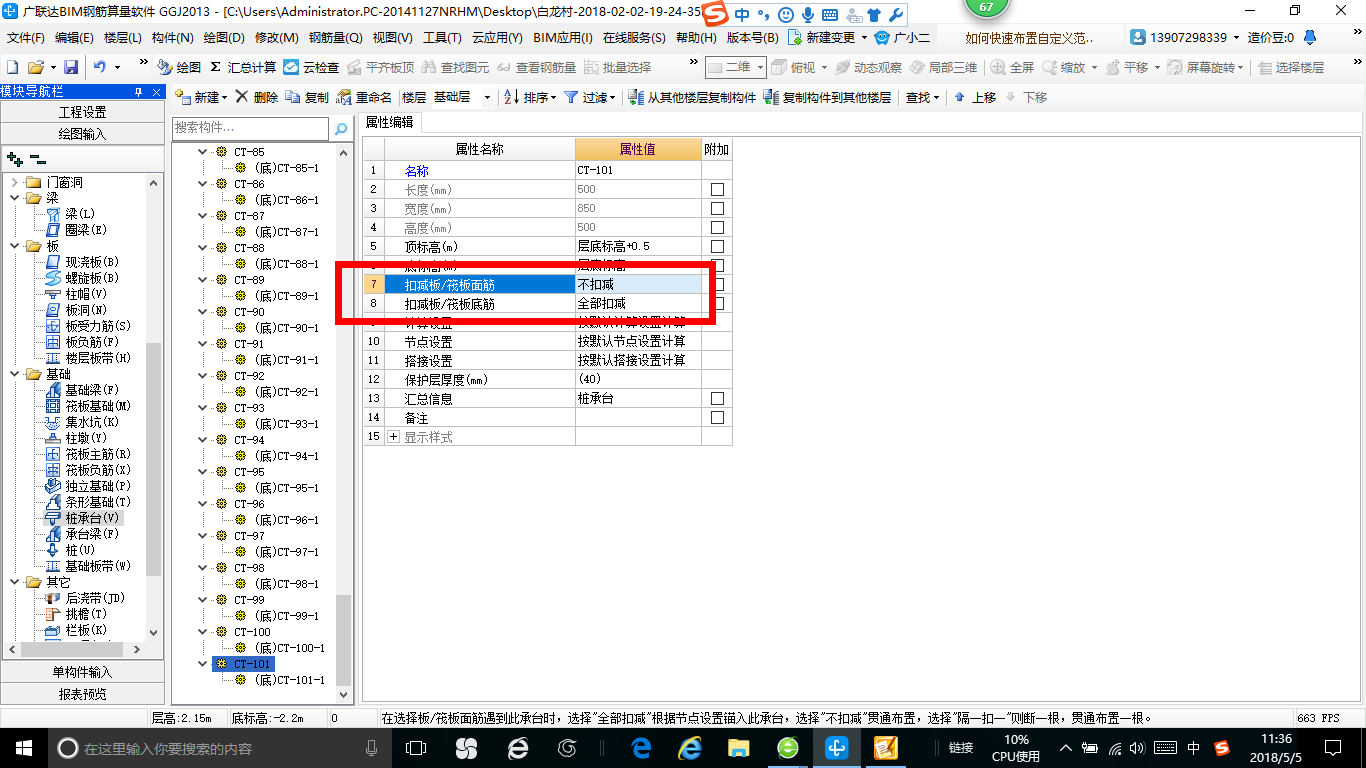Expand the 门窗洞 folder
This screenshot has width=1366, height=768.
pos(14,182)
